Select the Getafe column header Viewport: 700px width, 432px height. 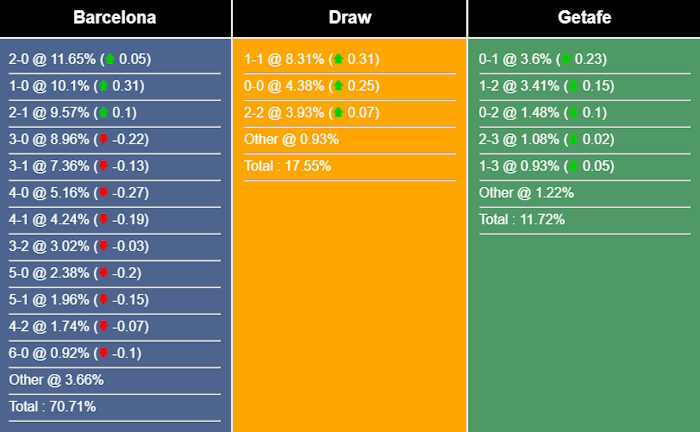click(584, 18)
